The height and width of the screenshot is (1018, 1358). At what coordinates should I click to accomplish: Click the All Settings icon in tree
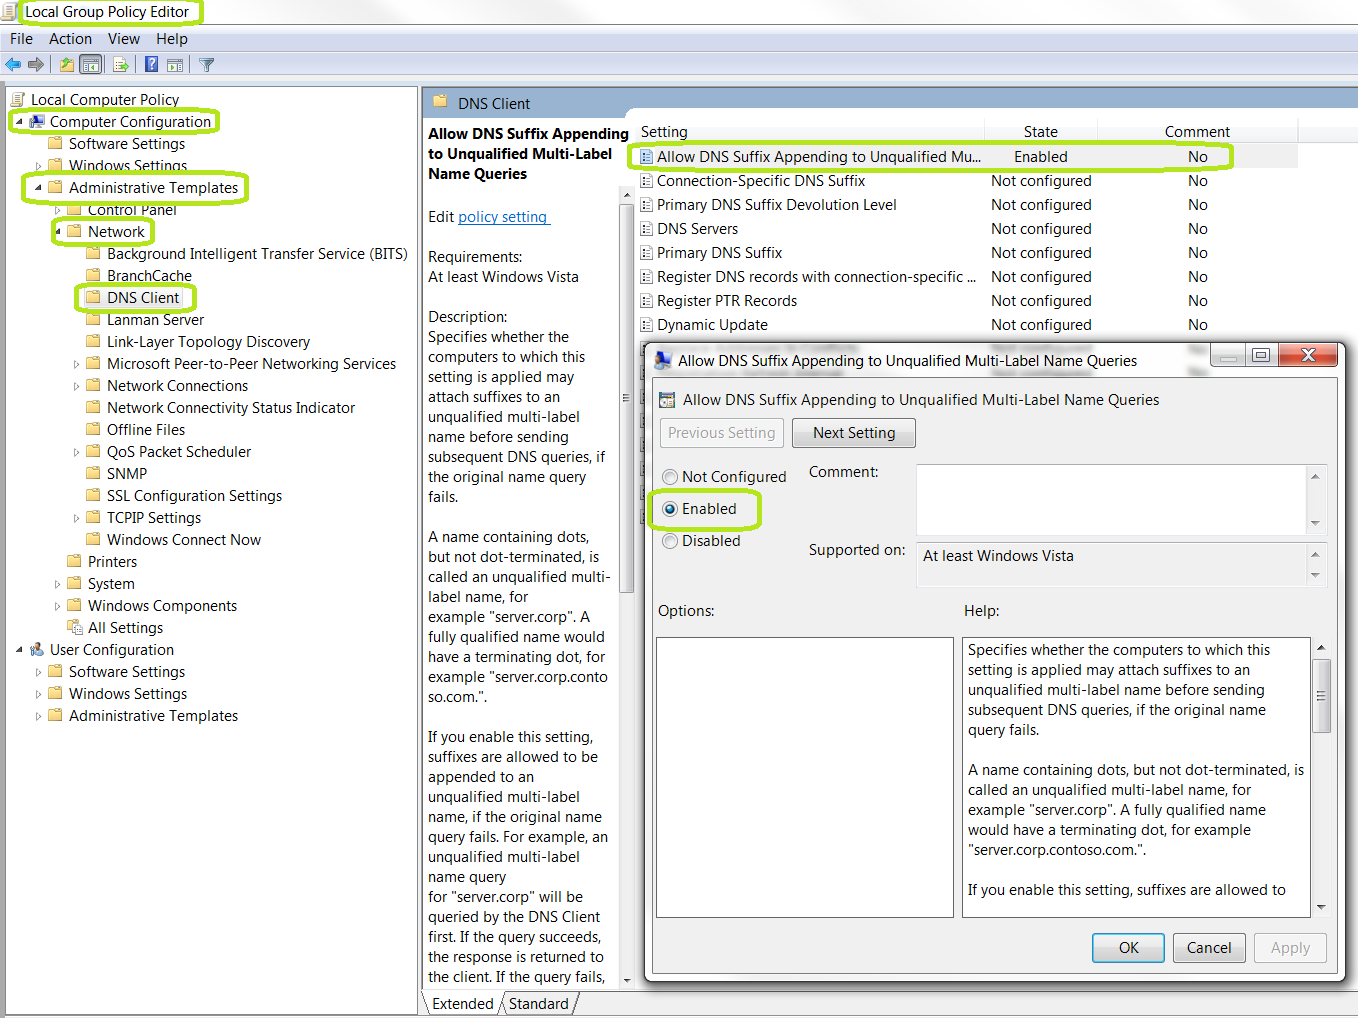(x=75, y=628)
